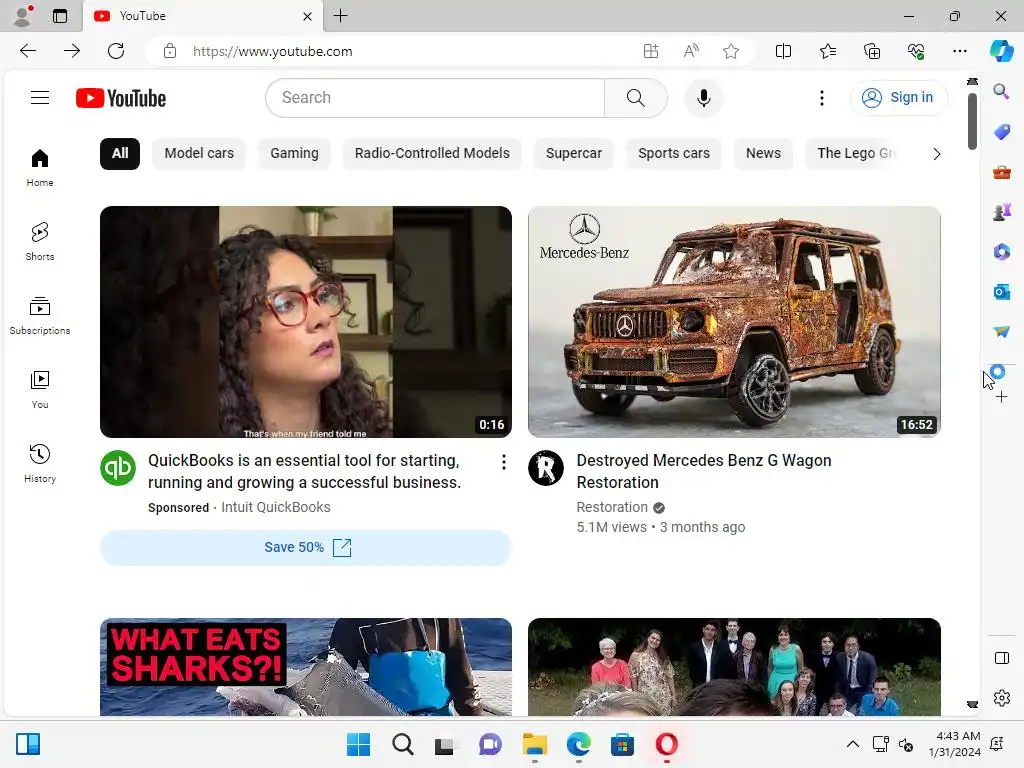Open Tools briefcase in Edge sidebar
This screenshot has width=1024, height=768.
click(x=1001, y=172)
